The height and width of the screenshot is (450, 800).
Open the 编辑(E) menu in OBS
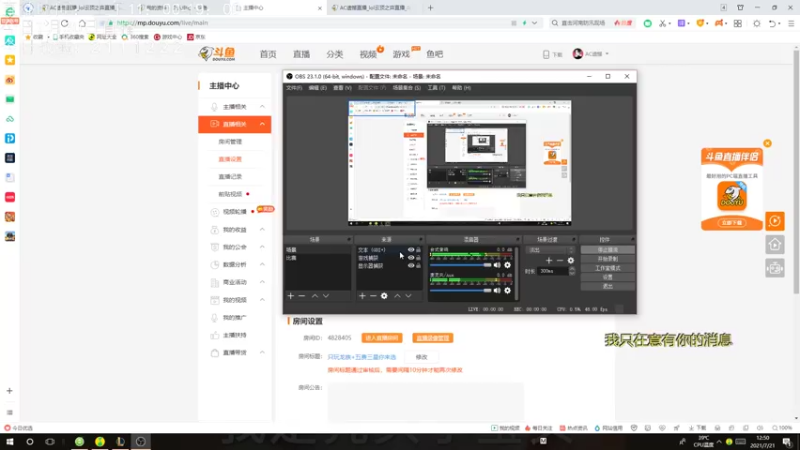tap(317, 88)
